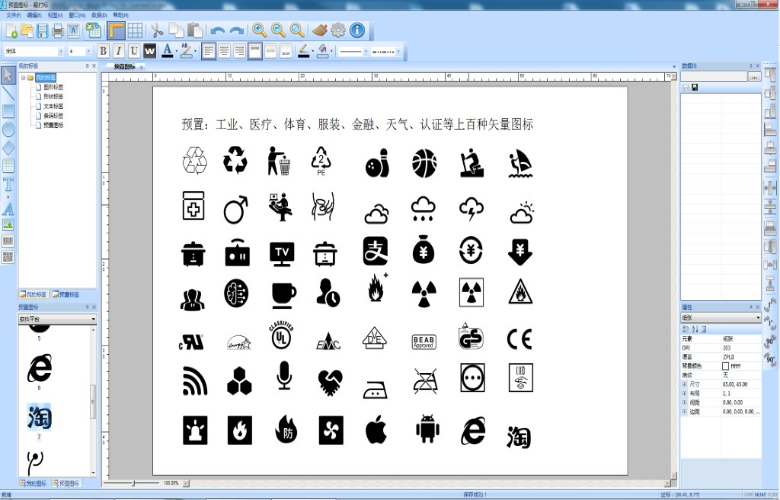Click the scissors cut icon

click(x=157, y=31)
